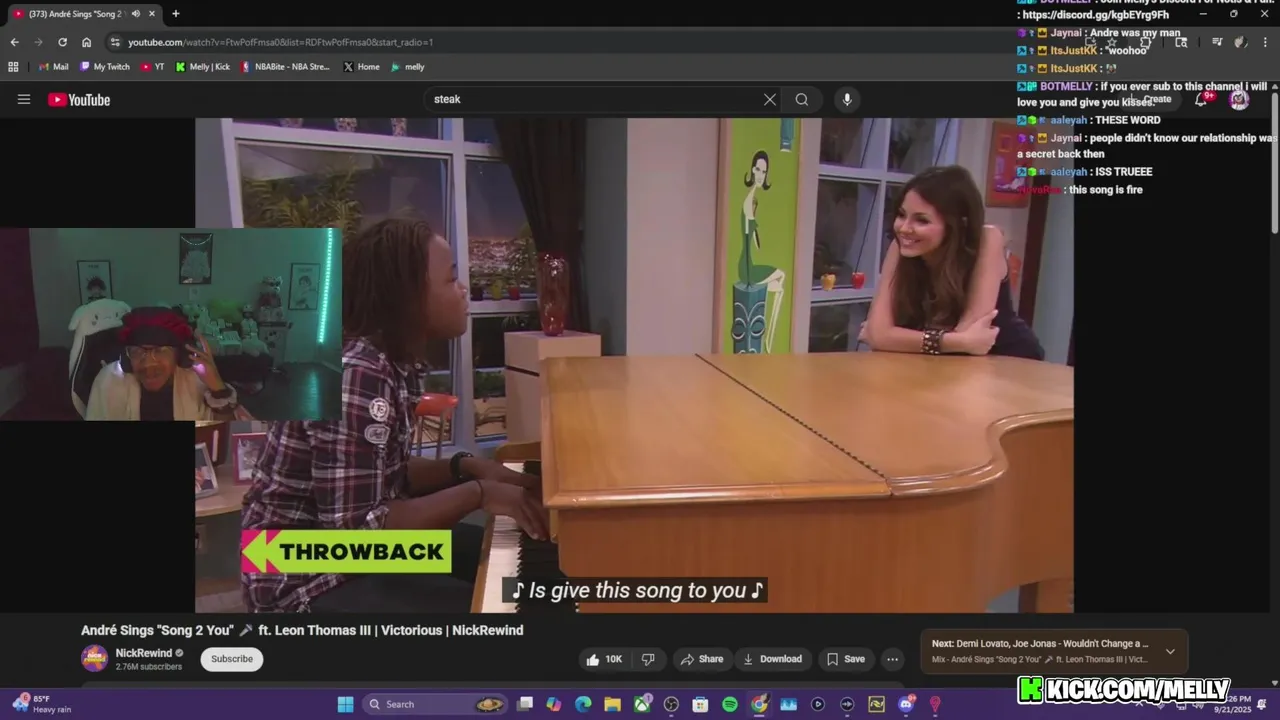Image resolution: width=1280 pixels, height=720 pixels.
Task: Clear the search box with the X
Action: click(770, 99)
